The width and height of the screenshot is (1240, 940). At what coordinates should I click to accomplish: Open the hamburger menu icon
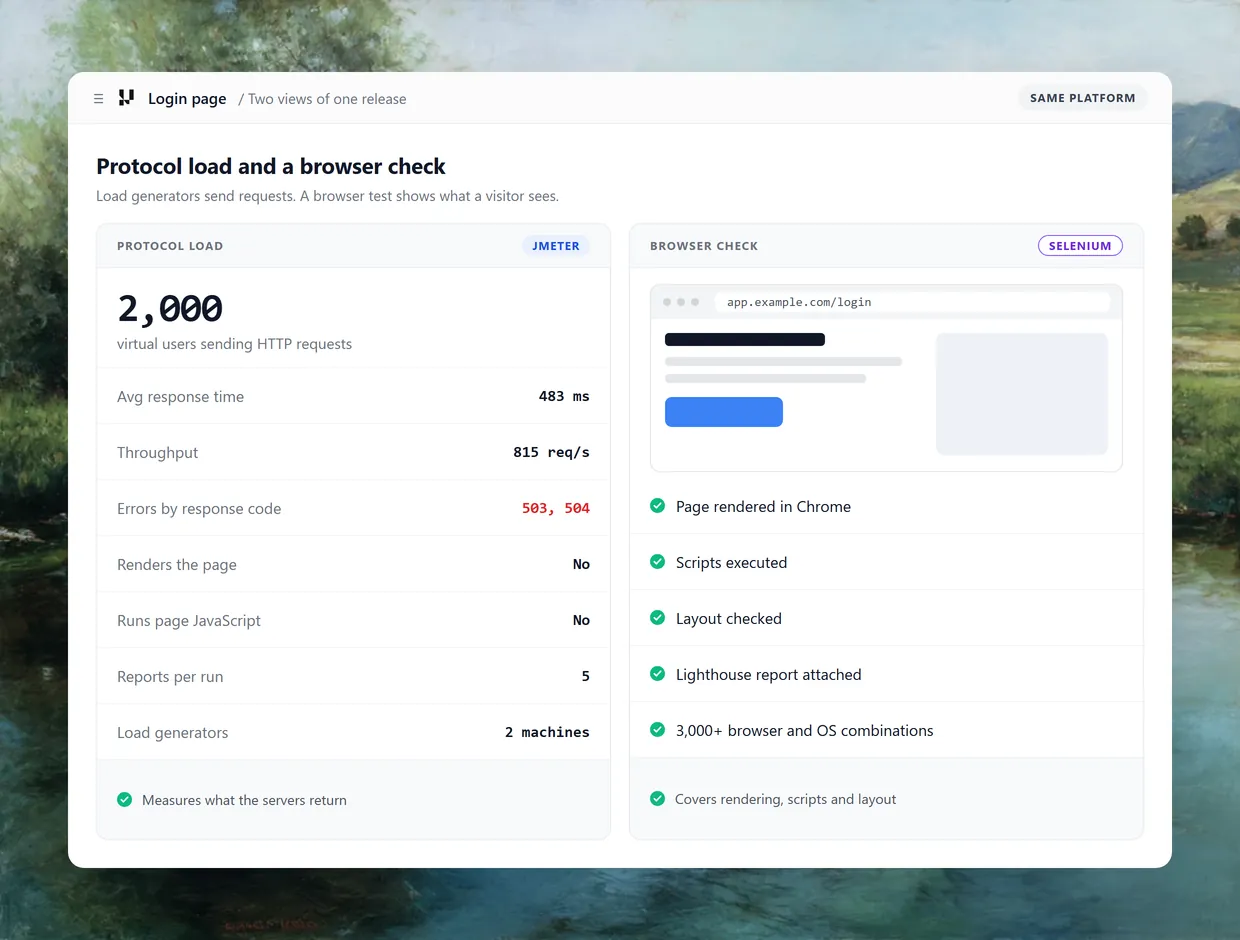click(98, 99)
